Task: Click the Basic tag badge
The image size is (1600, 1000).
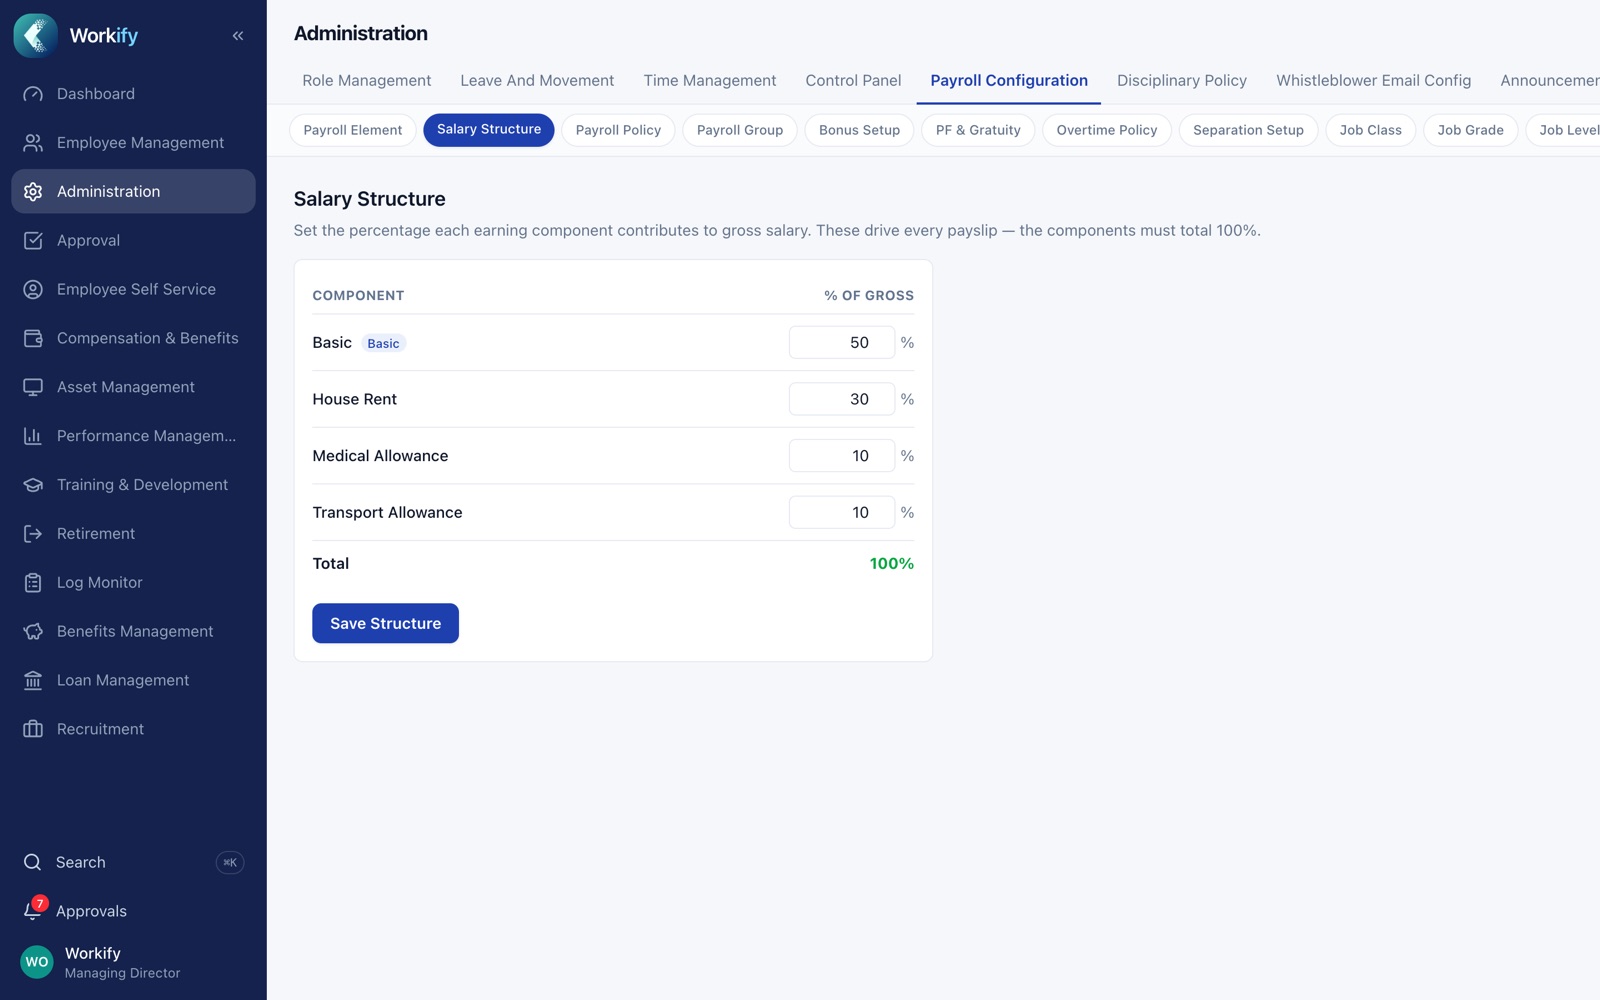Action: 383,343
